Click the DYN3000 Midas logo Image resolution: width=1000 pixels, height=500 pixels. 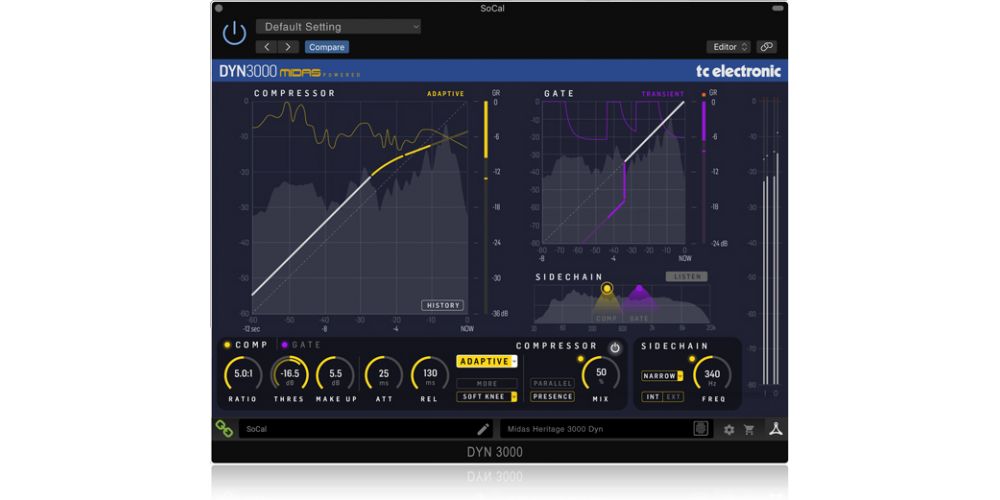290,71
